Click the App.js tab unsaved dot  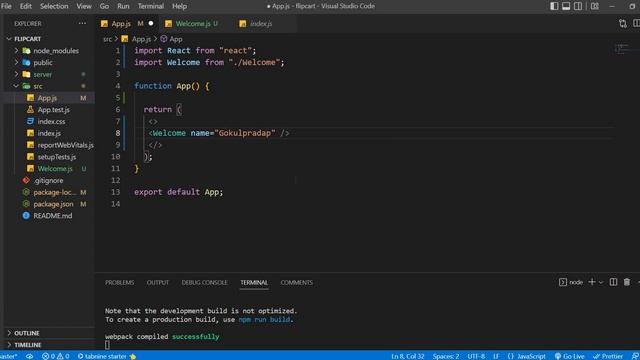(x=151, y=23)
